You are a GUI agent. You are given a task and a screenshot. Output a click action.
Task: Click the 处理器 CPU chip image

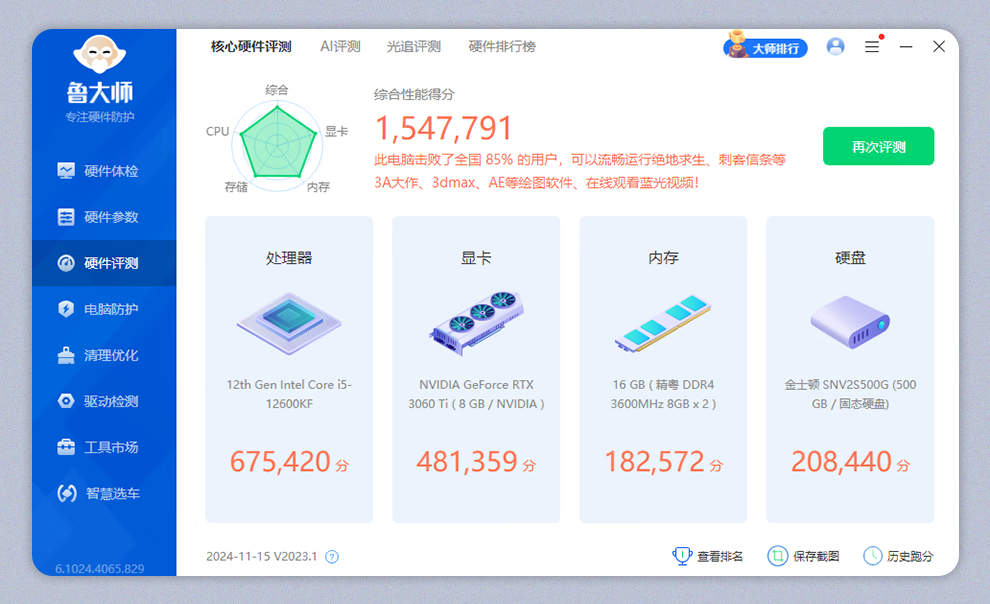pos(289,324)
